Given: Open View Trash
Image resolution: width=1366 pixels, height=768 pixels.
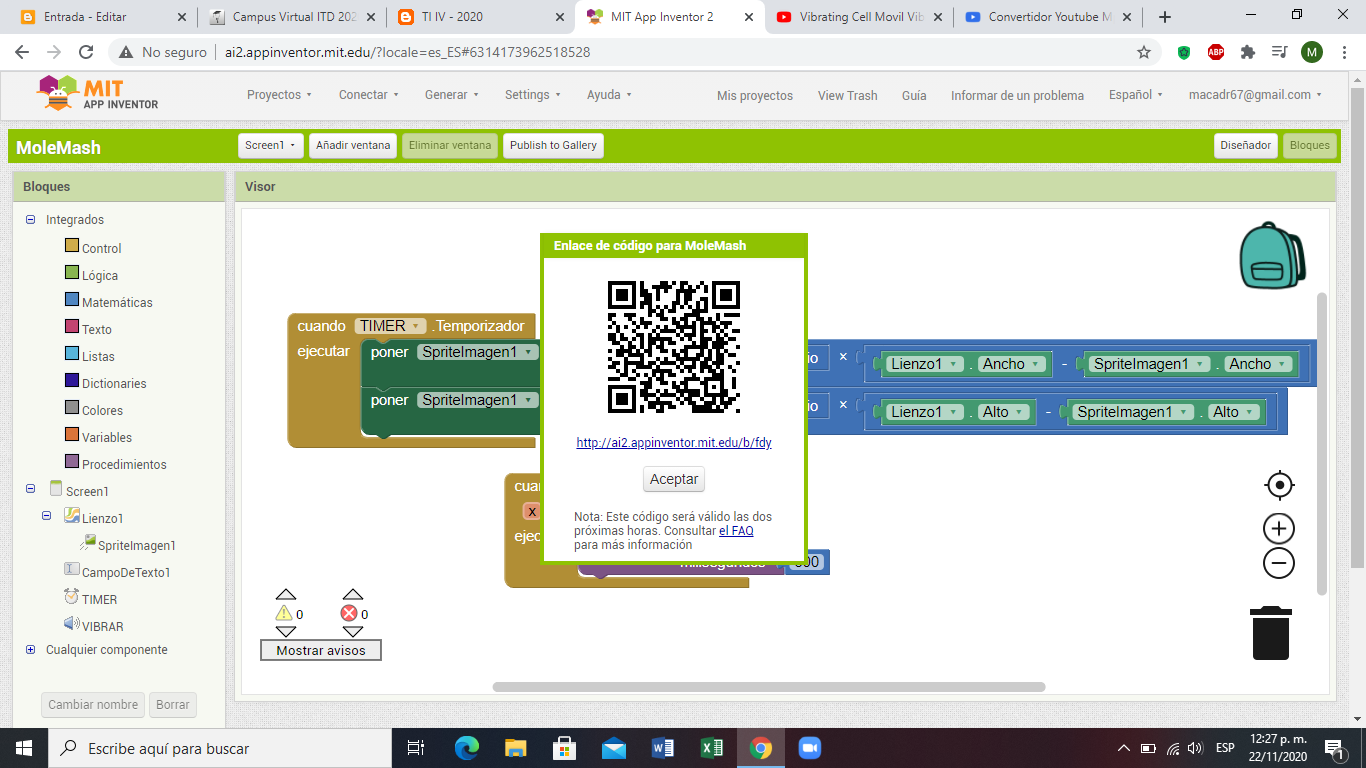Looking at the screenshot, I should pyautogui.click(x=847, y=96).
